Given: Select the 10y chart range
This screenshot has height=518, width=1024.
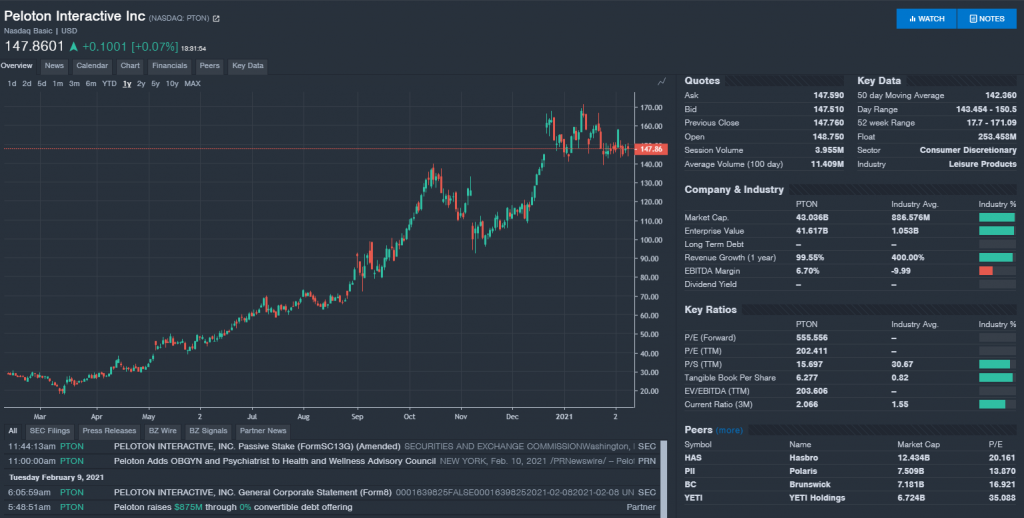Looking at the screenshot, I should pyautogui.click(x=172, y=84).
